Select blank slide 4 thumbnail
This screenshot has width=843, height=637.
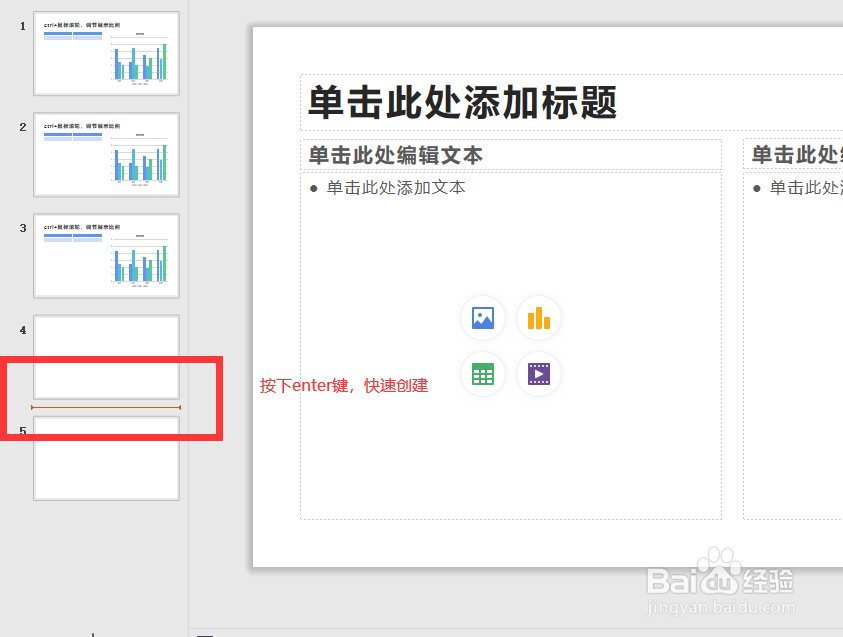coord(106,357)
